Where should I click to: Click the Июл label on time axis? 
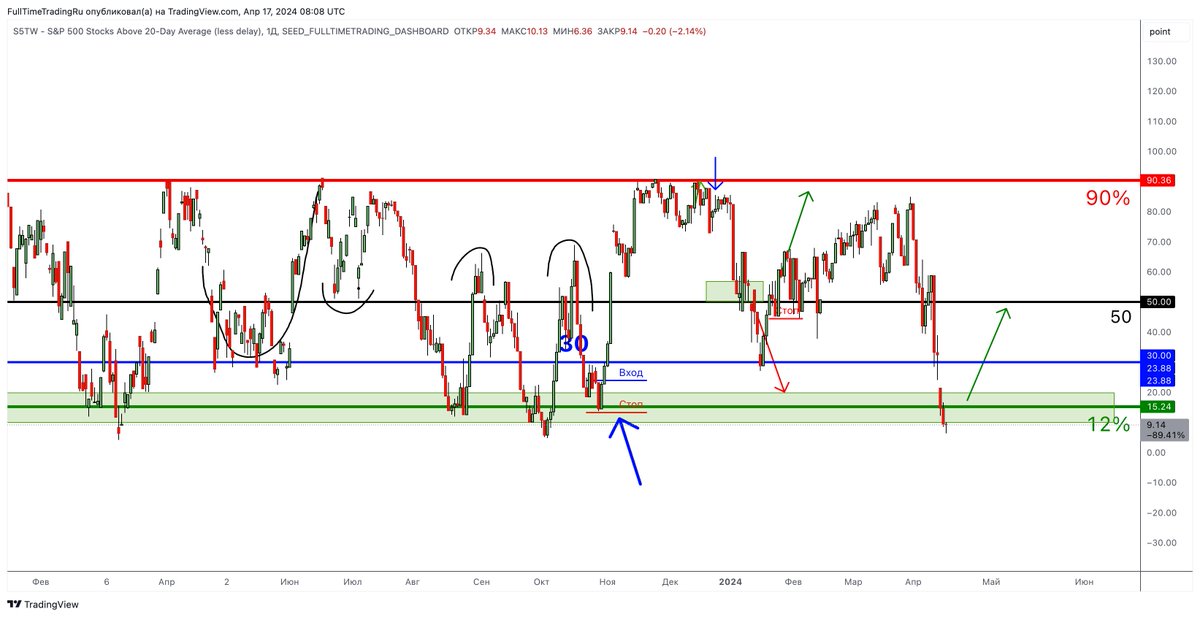[352, 581]
